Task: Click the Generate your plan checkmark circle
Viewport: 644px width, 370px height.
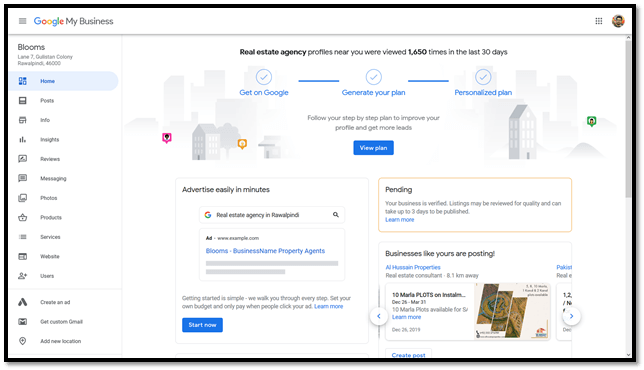Action: (x=373, y=77)
